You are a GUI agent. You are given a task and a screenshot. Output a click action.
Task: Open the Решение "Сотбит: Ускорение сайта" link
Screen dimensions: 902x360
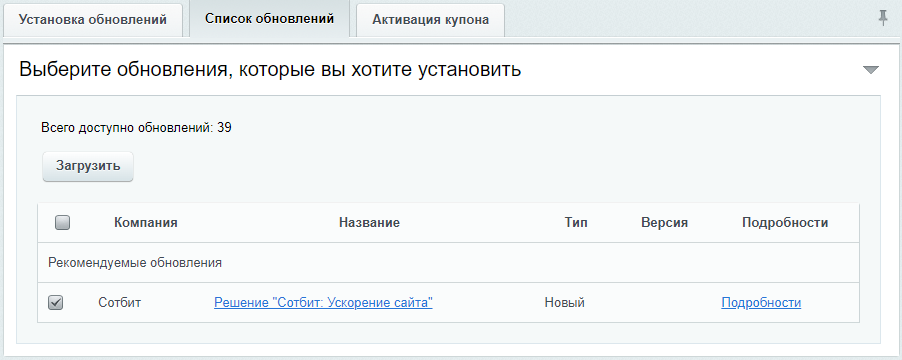coord(323,302)
